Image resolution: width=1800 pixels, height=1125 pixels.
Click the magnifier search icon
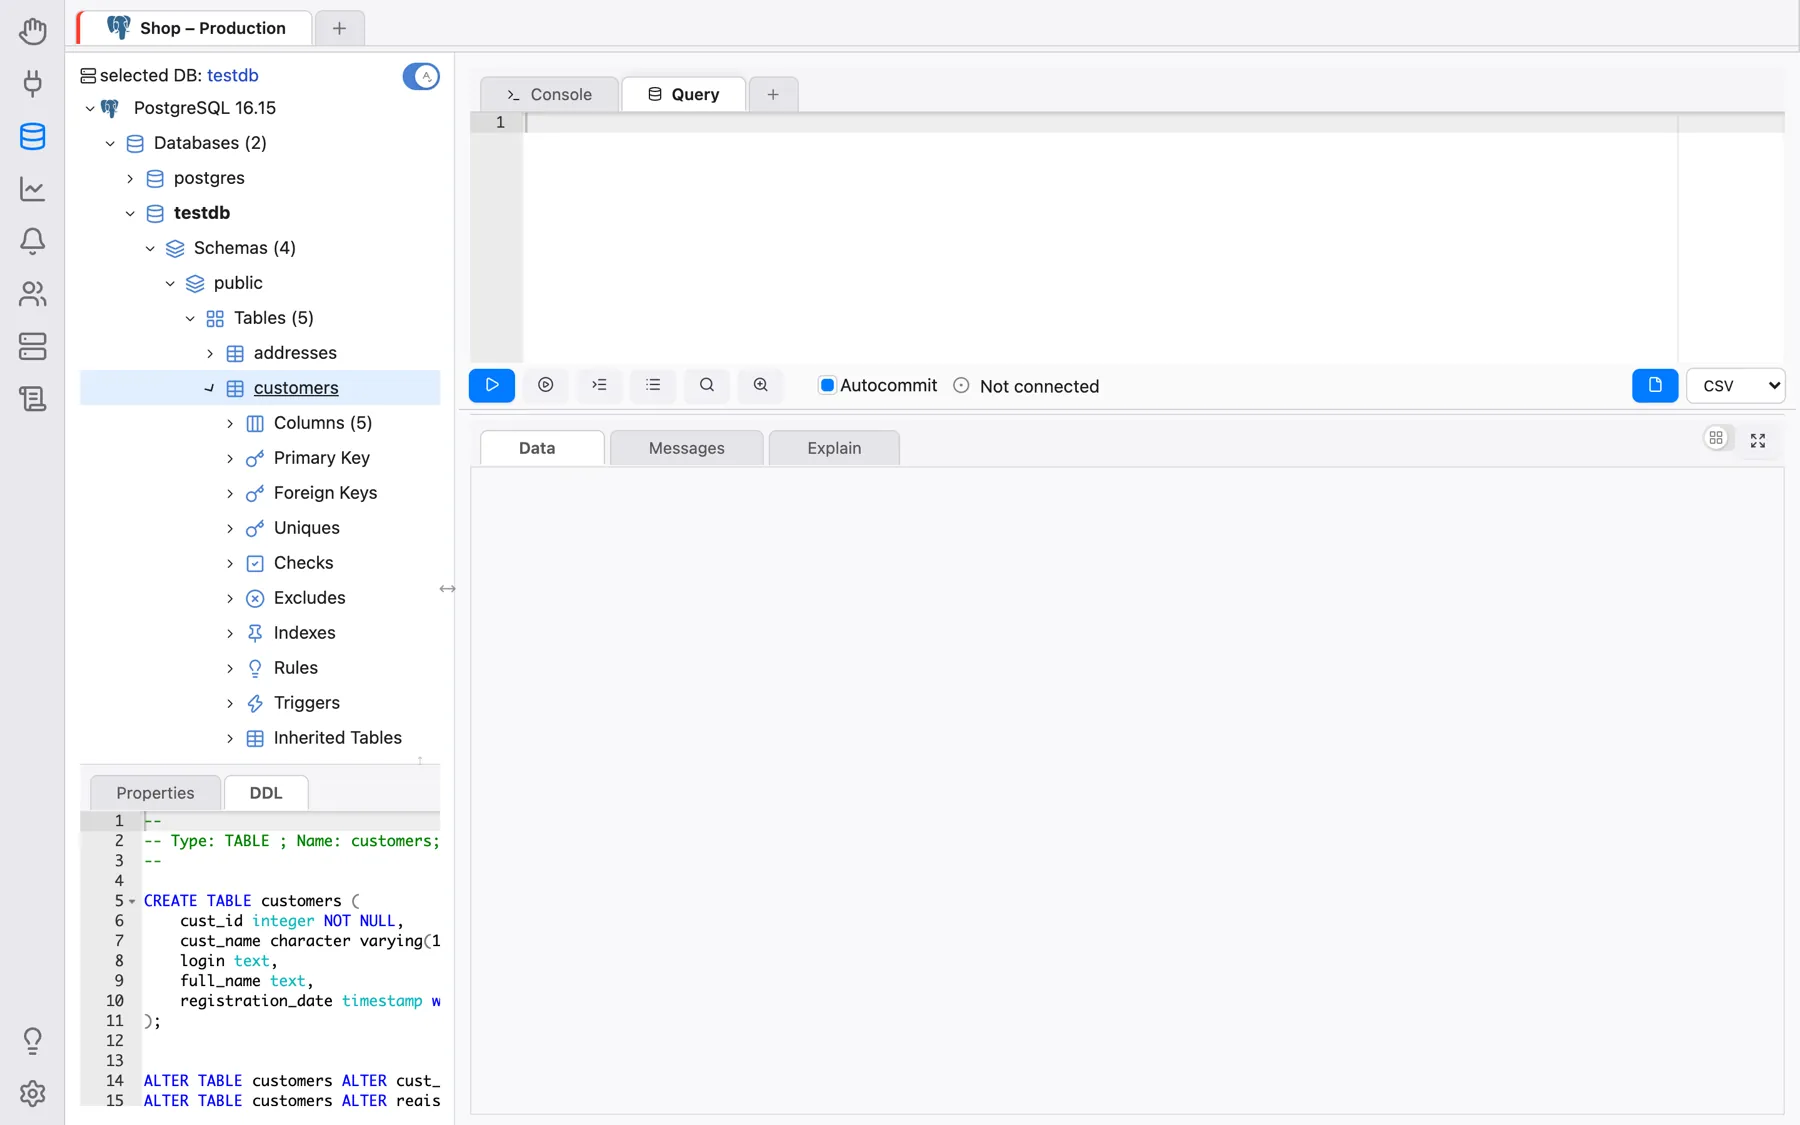click(707, 385)
